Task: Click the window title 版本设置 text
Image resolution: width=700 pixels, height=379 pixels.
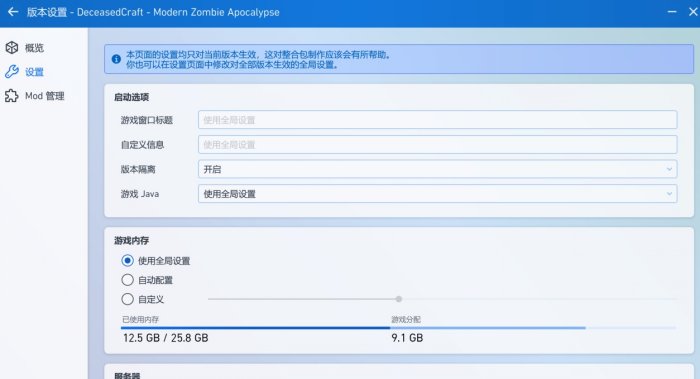Action: pos(46,12)
